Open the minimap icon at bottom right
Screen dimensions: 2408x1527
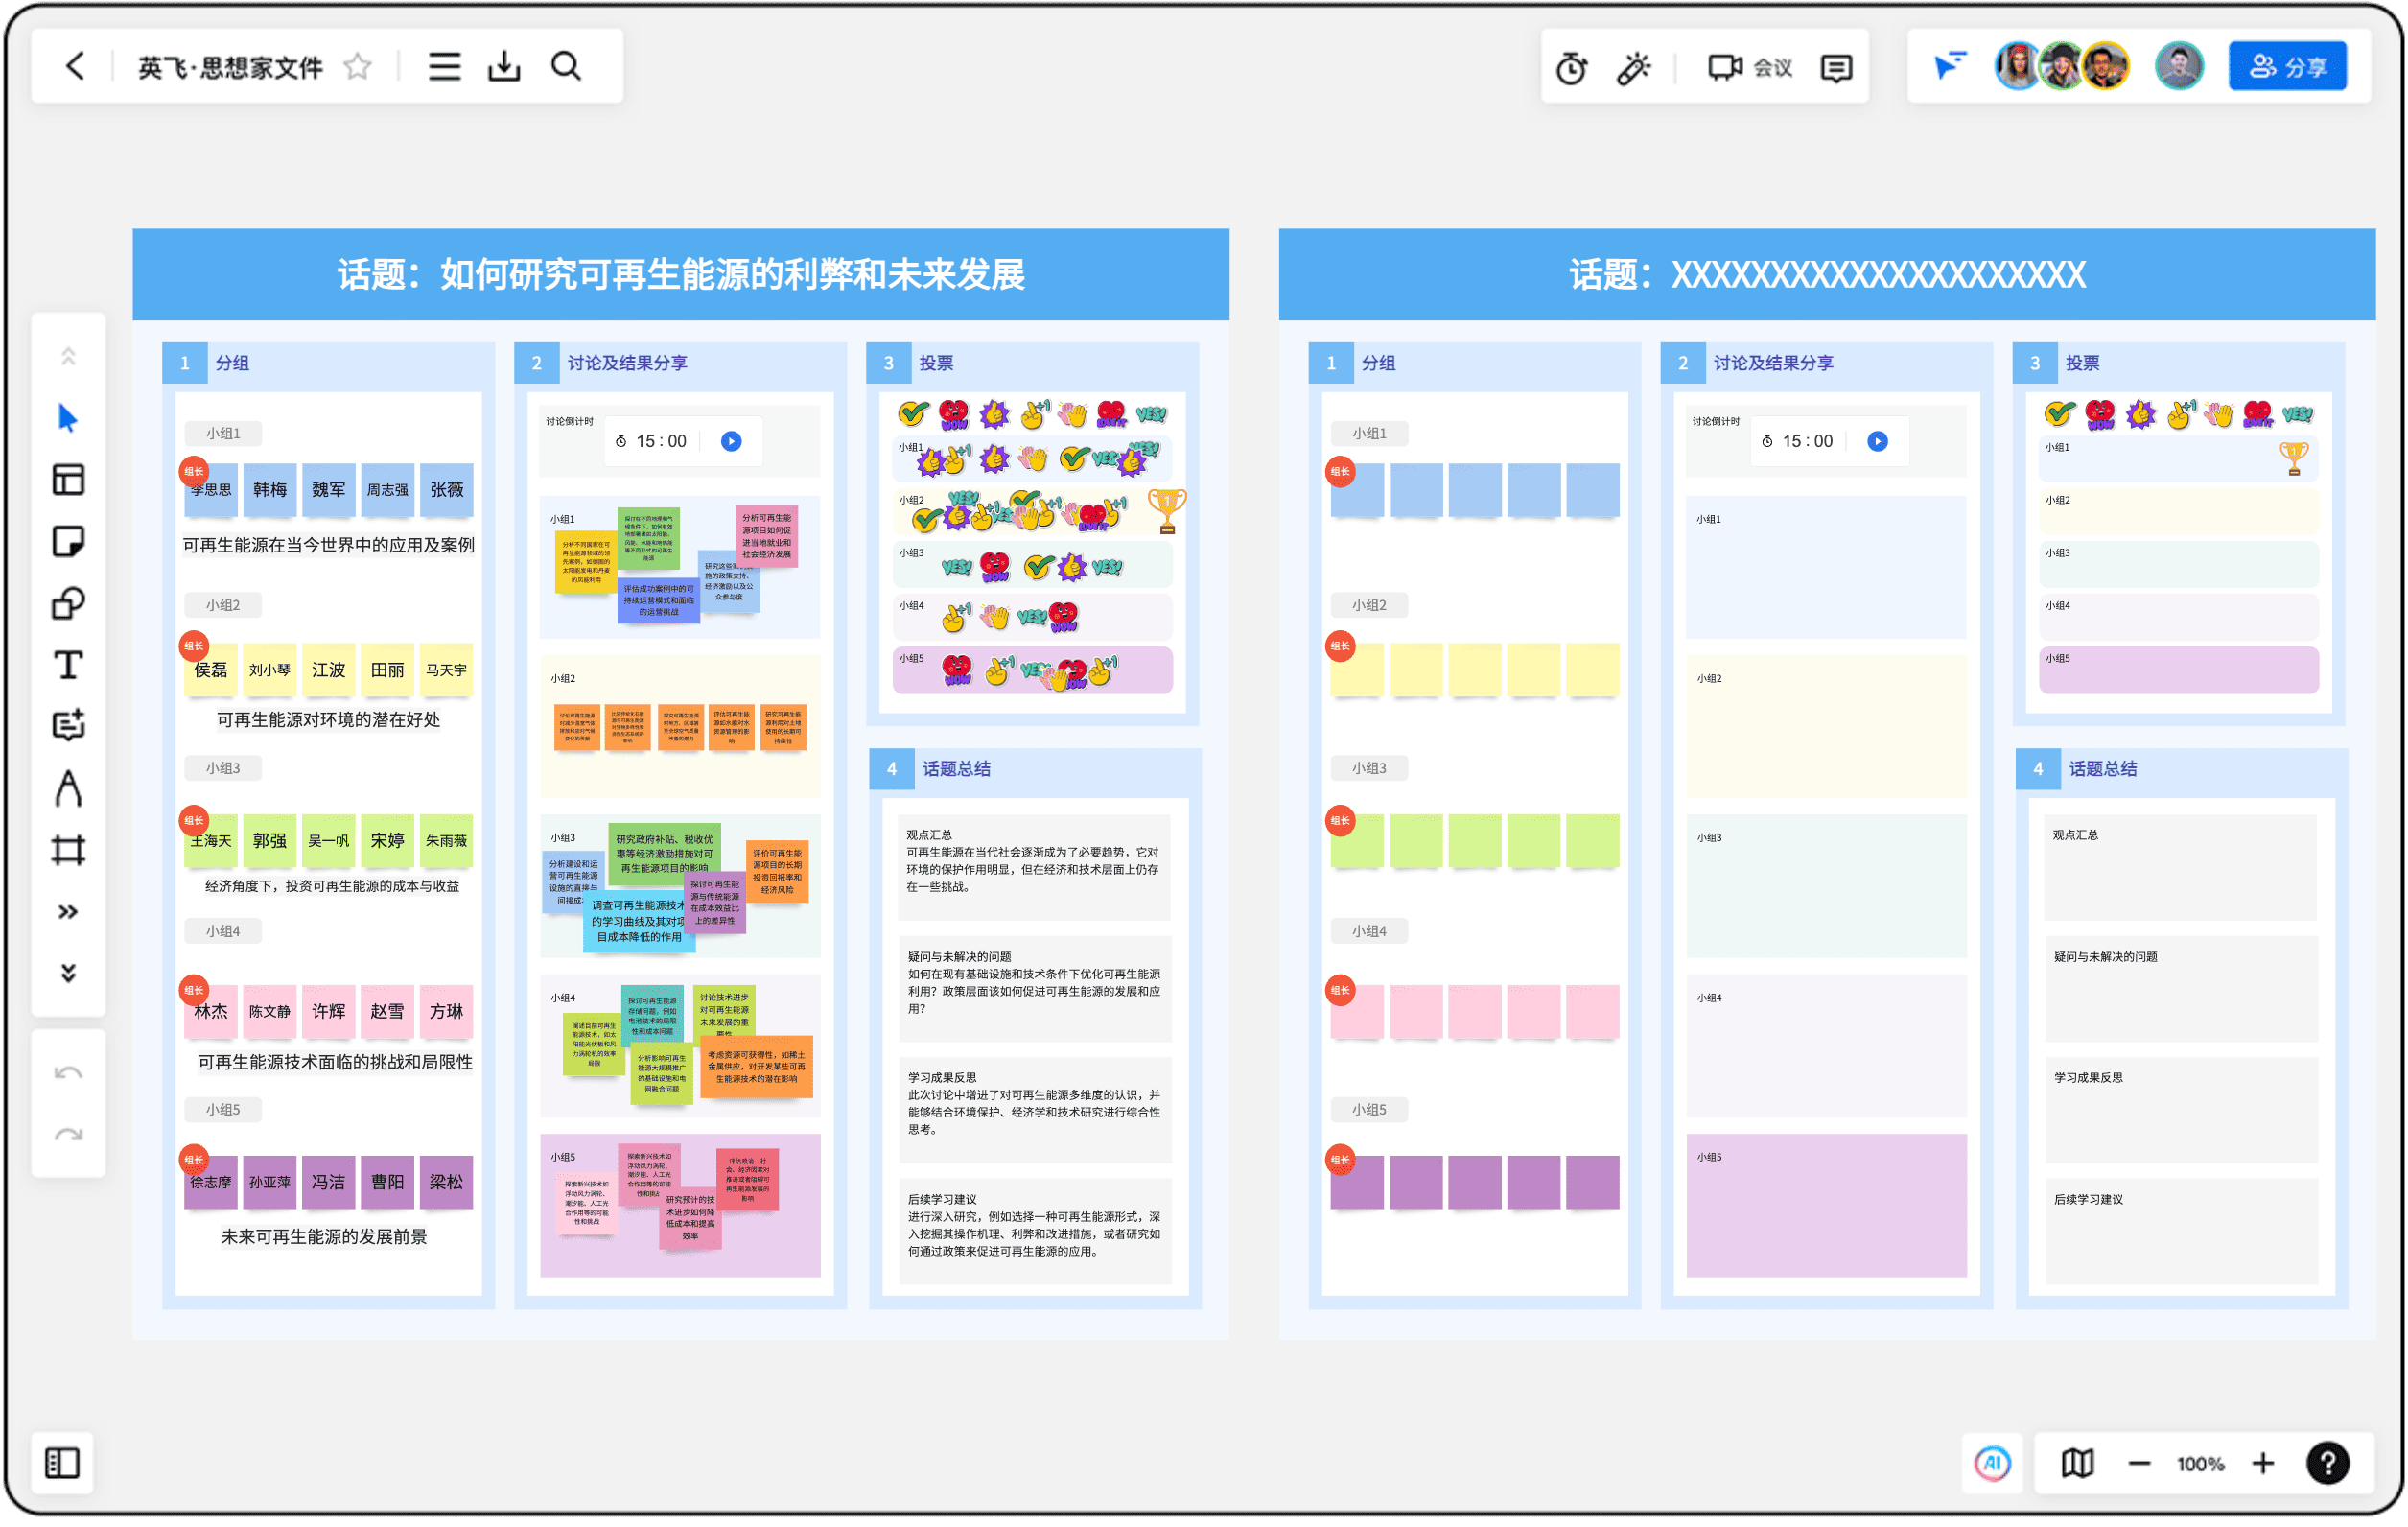(2079, 1465)
